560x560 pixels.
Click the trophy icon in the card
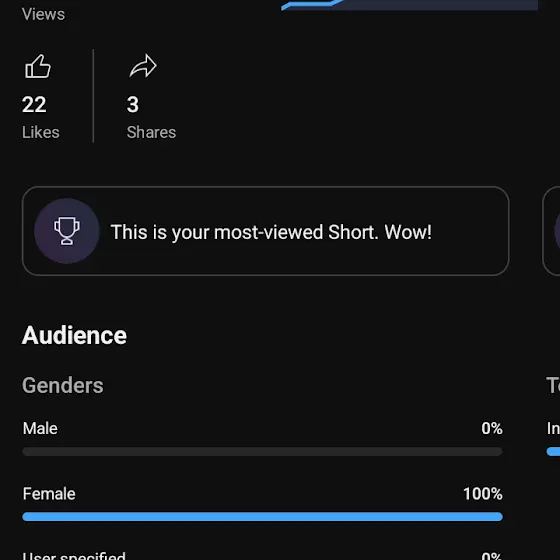point(67,231)
